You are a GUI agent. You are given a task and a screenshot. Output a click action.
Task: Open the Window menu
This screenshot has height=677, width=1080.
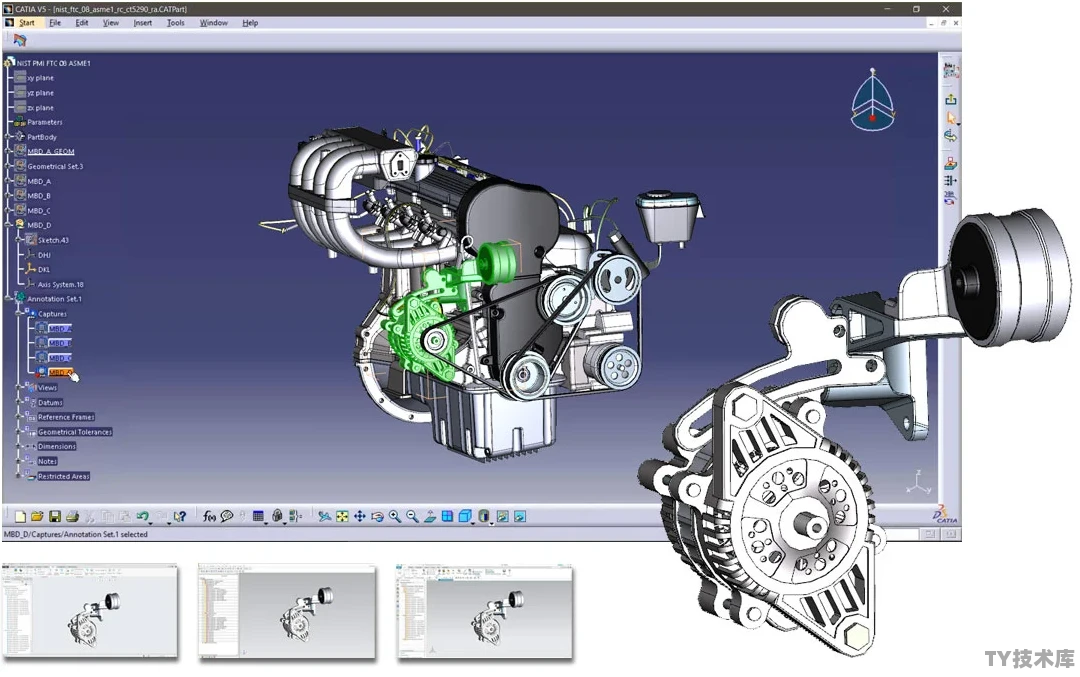coord(214,23)
